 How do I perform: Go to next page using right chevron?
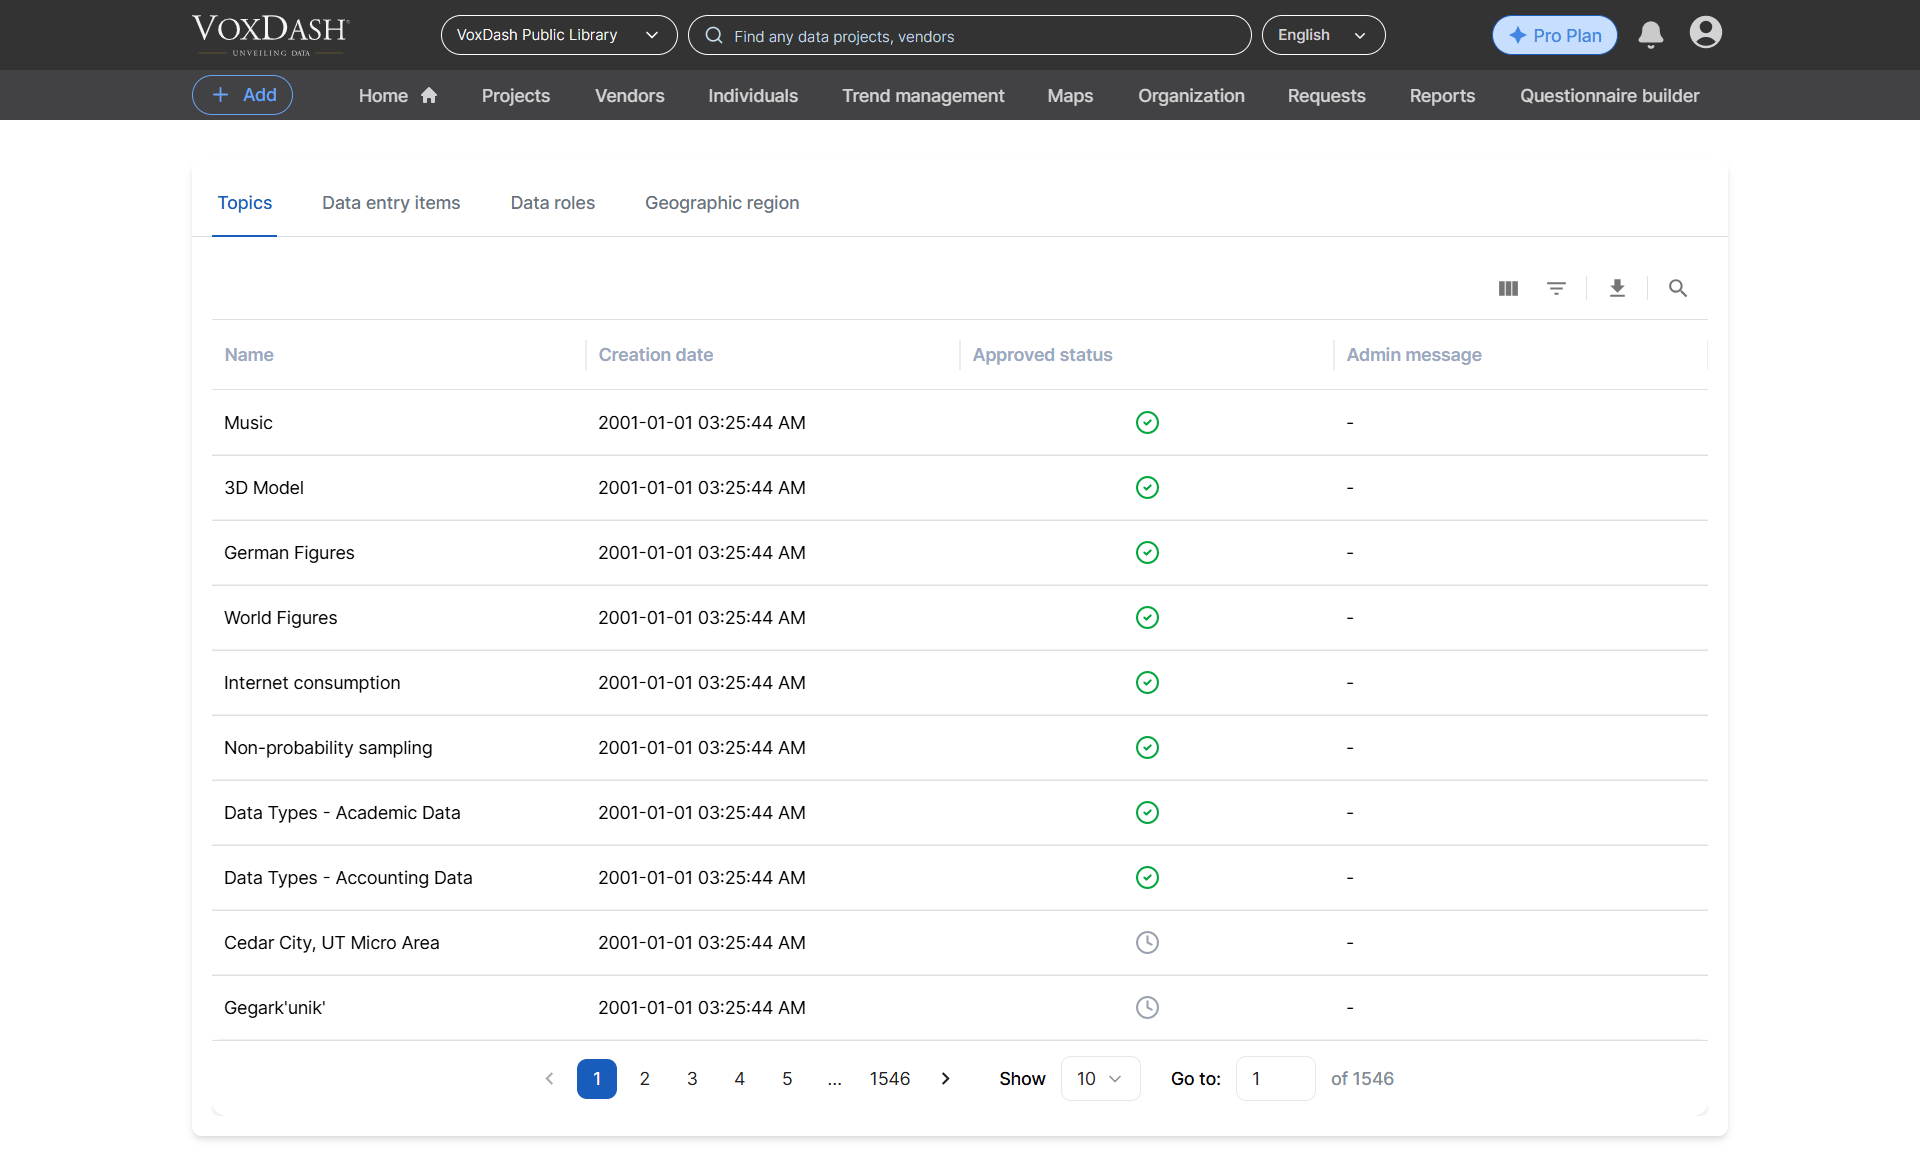[x=946, y=1079]
